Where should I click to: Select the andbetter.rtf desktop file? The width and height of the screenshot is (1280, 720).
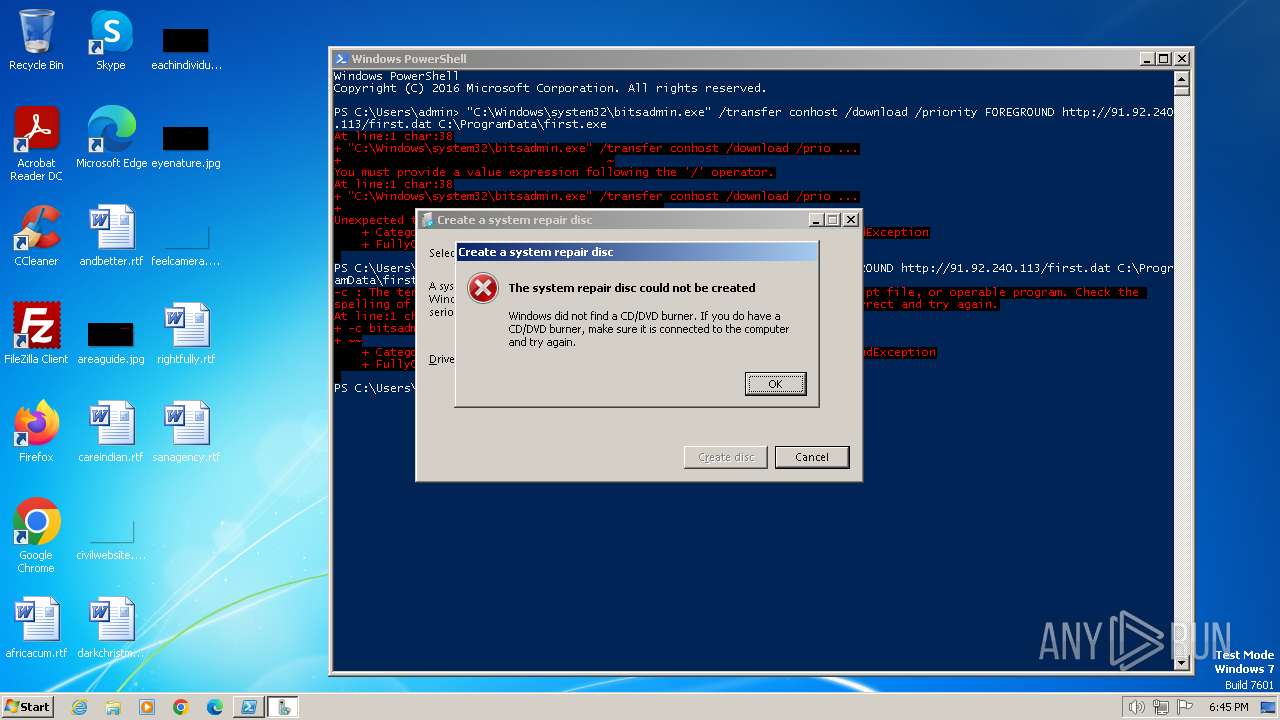[111, 236]
